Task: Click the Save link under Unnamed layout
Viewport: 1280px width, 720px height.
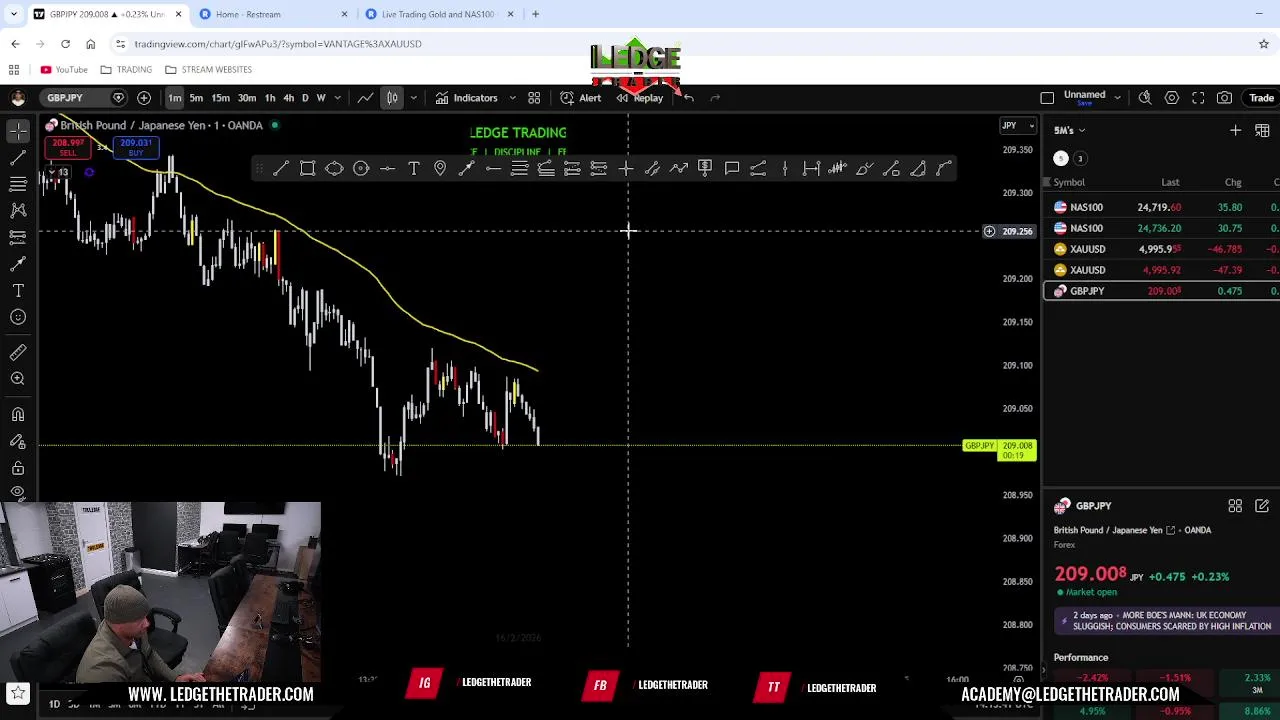Action: coord(1084,103)
